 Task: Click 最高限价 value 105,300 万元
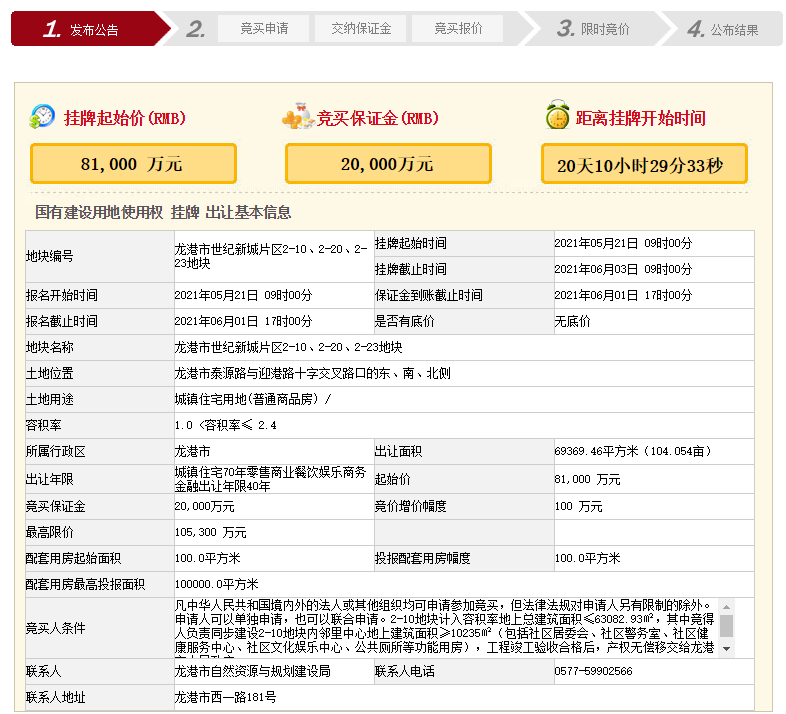pos(211,532)
